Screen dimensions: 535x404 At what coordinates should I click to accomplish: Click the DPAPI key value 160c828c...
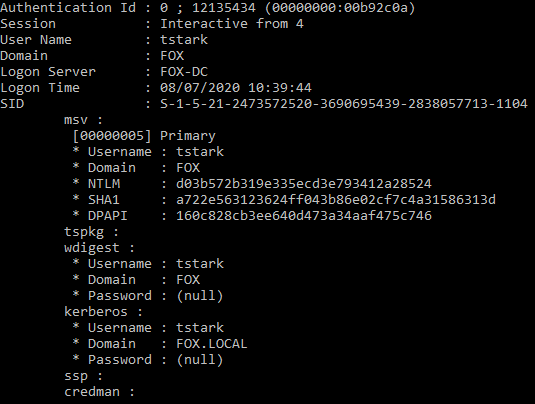[304, 216]
